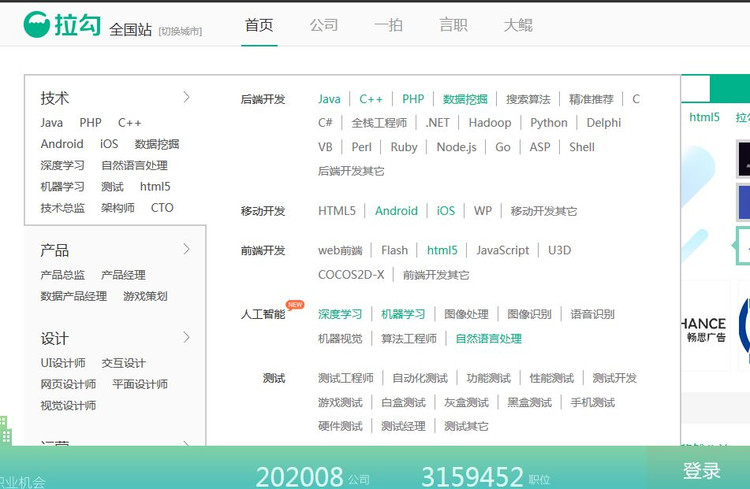The image size is (750, 489).
Task: Select Flash job link
Action: tap(395, 250)
